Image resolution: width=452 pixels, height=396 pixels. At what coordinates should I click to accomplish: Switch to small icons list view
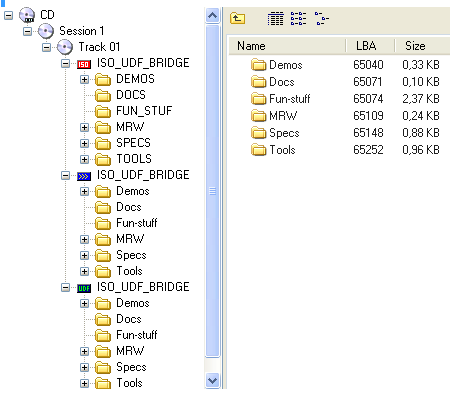(x=298, y=18)
